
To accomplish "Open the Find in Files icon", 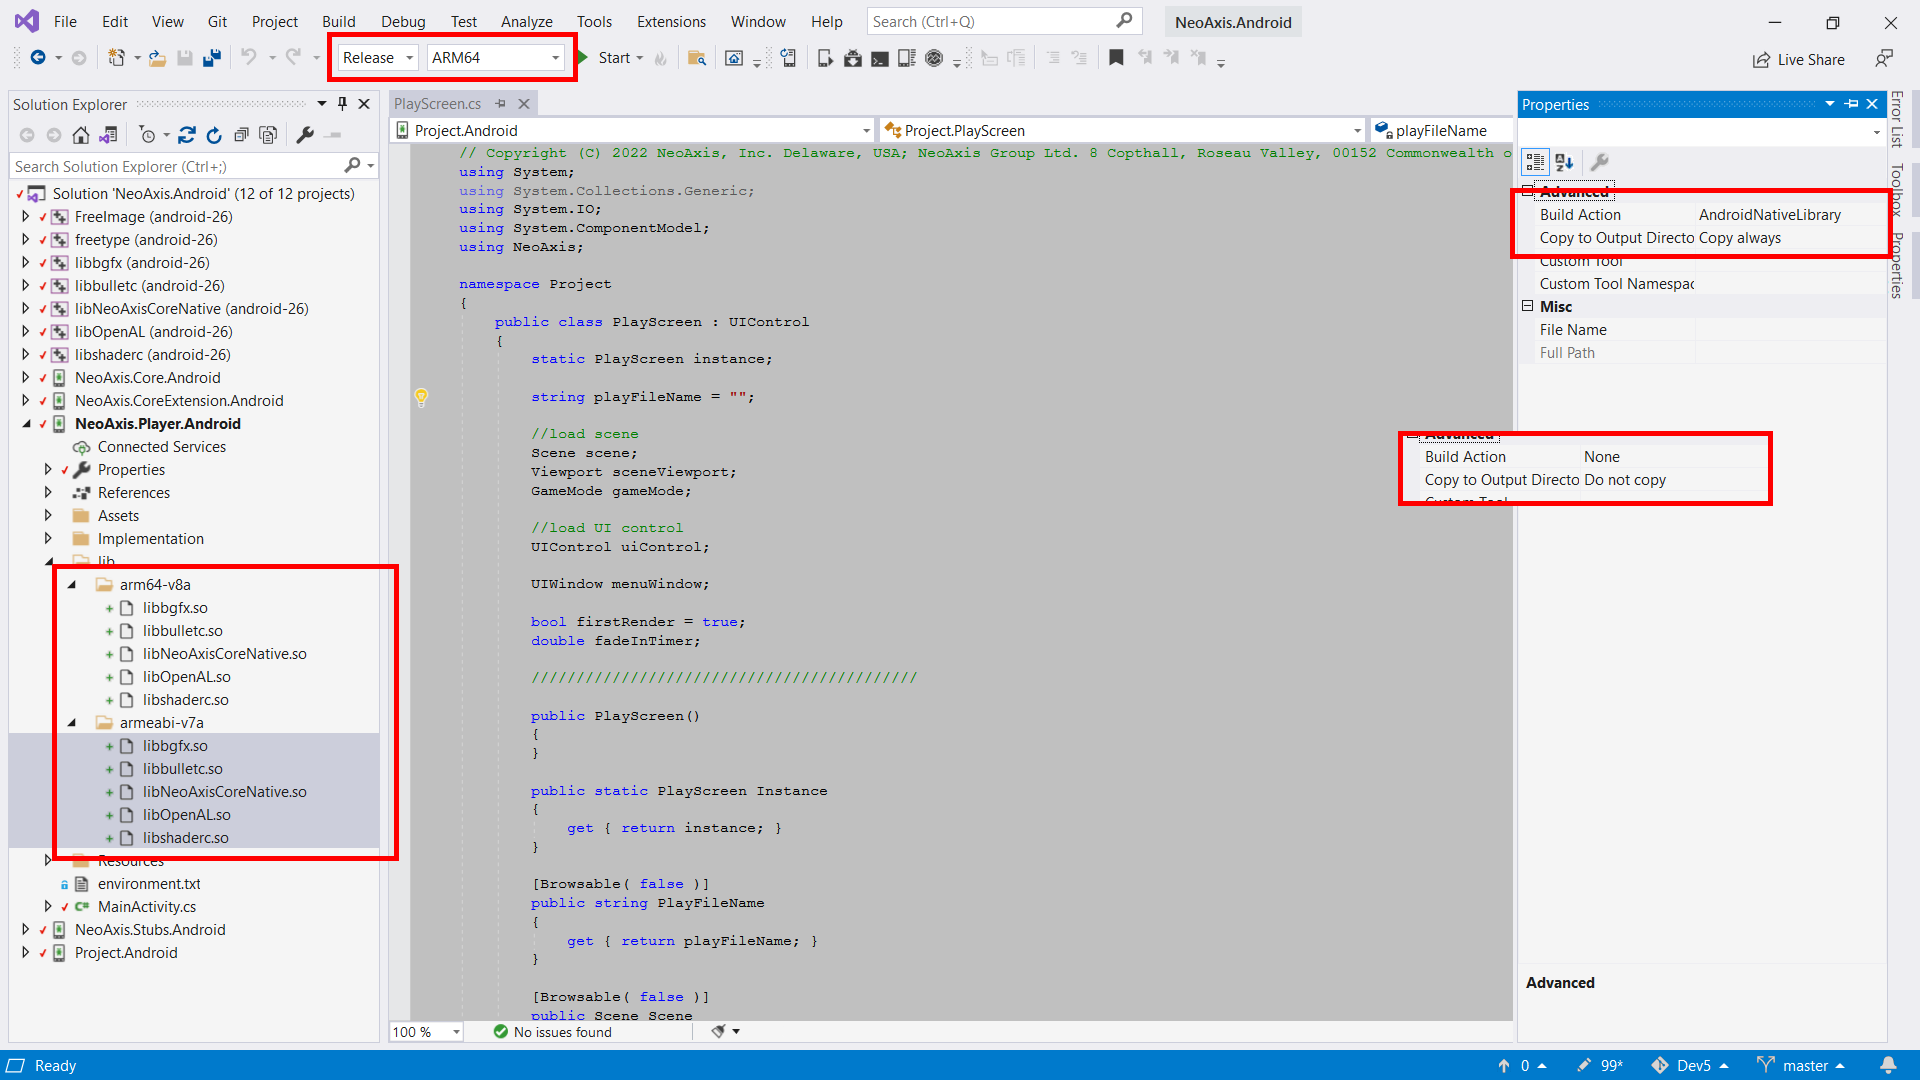I will point(697,58).
